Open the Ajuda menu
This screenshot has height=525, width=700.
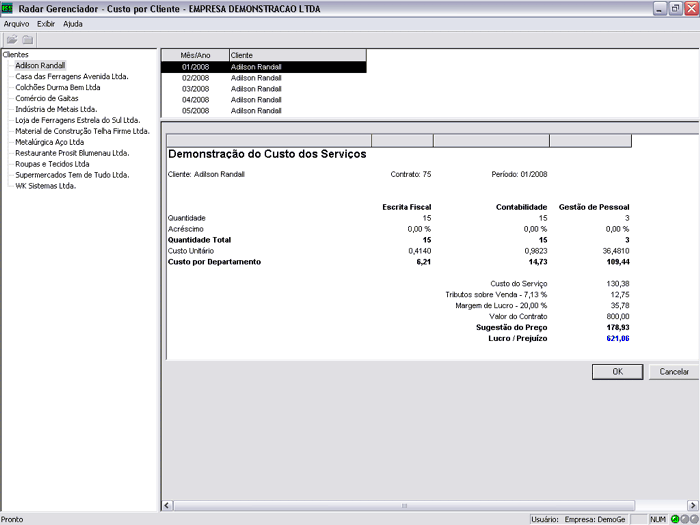coord(73,23)
